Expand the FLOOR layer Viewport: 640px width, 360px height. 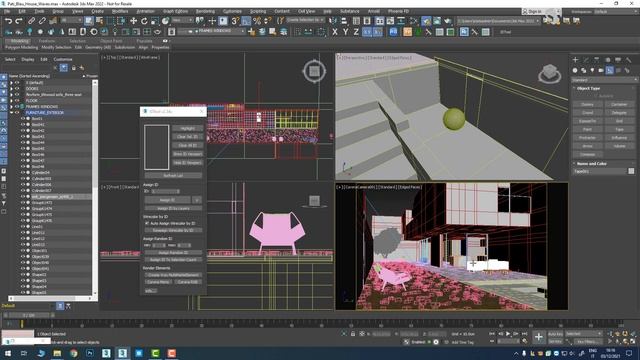tap(11, 100)
